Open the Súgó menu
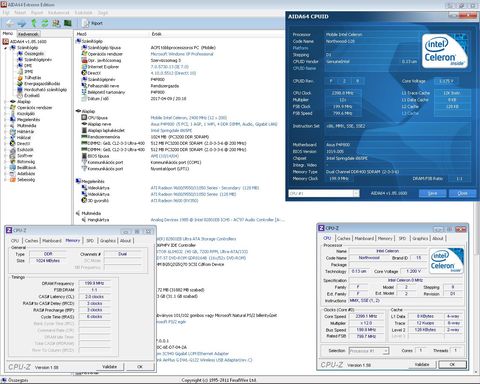 click(x=103, y=13)
